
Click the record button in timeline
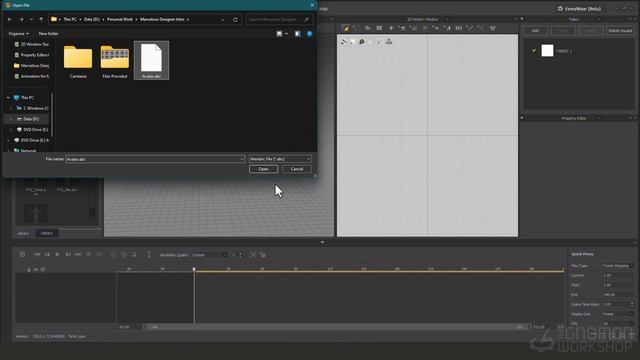point(22,254)
